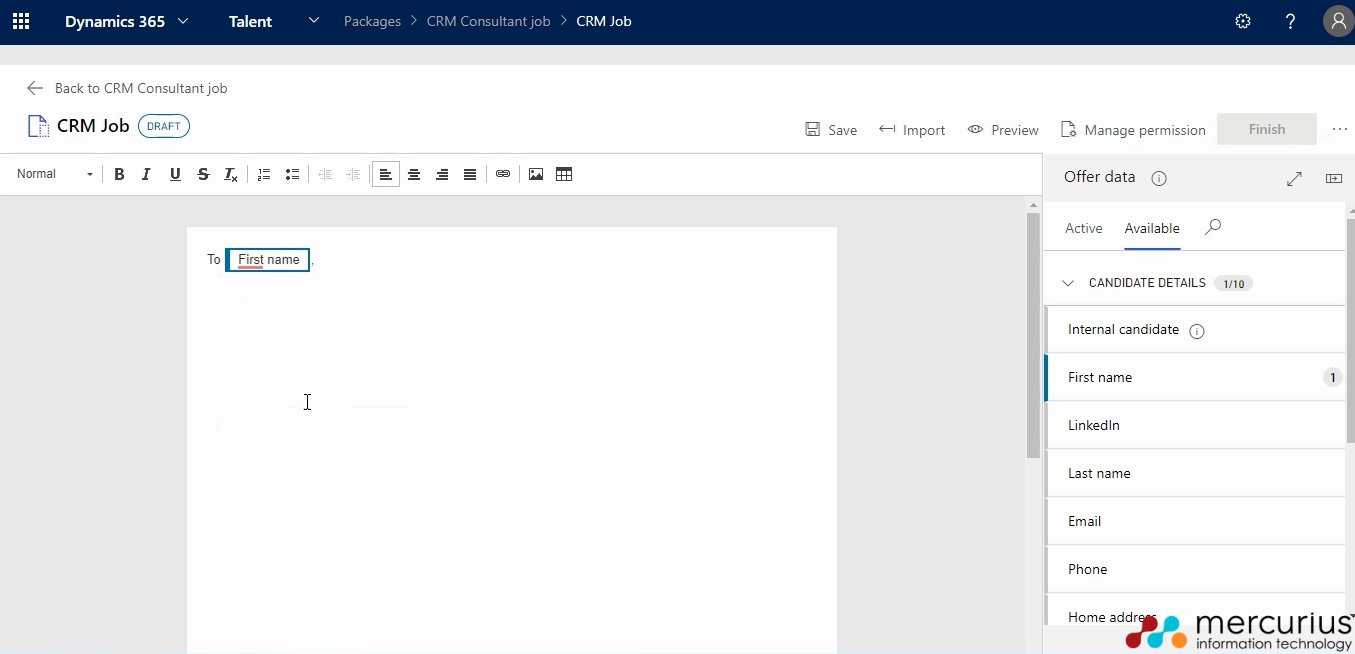
Task: Click the CRM Job document icon
Action: point(38,126)
